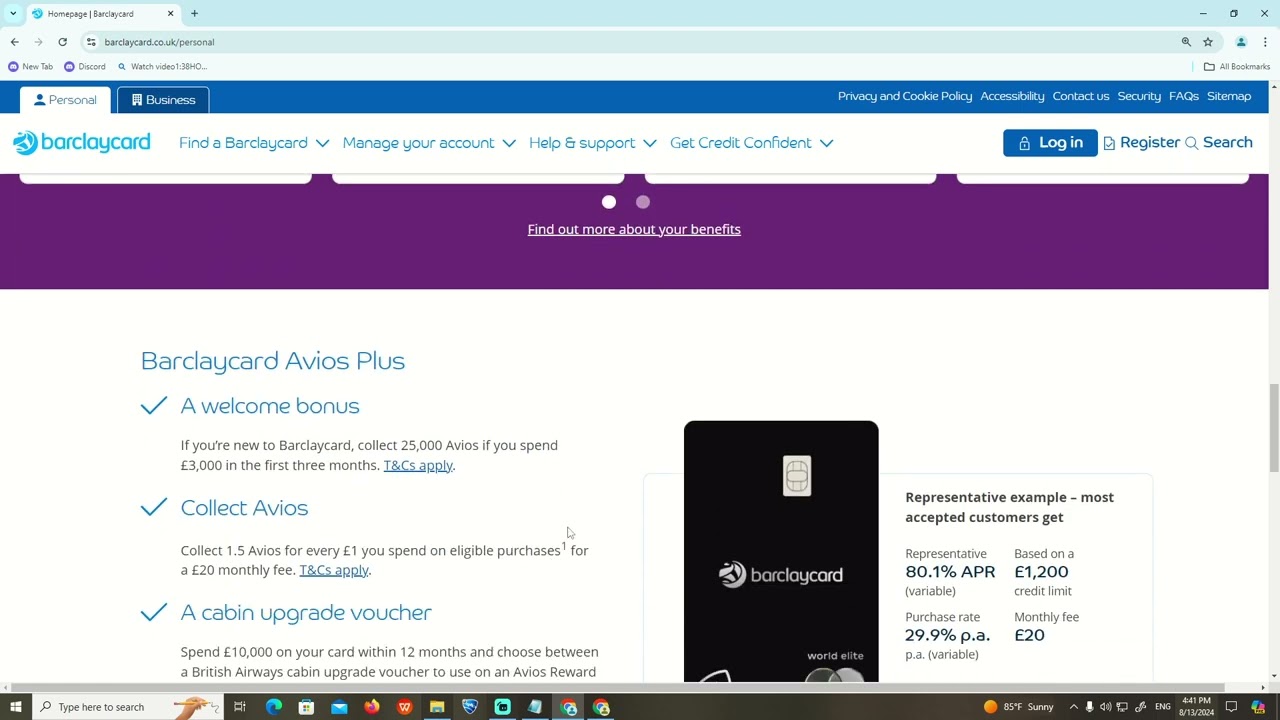The height and width of the screenshot is (720, 1280).
Task: Switch to the Business tab
Action: (x=163, y=100)
